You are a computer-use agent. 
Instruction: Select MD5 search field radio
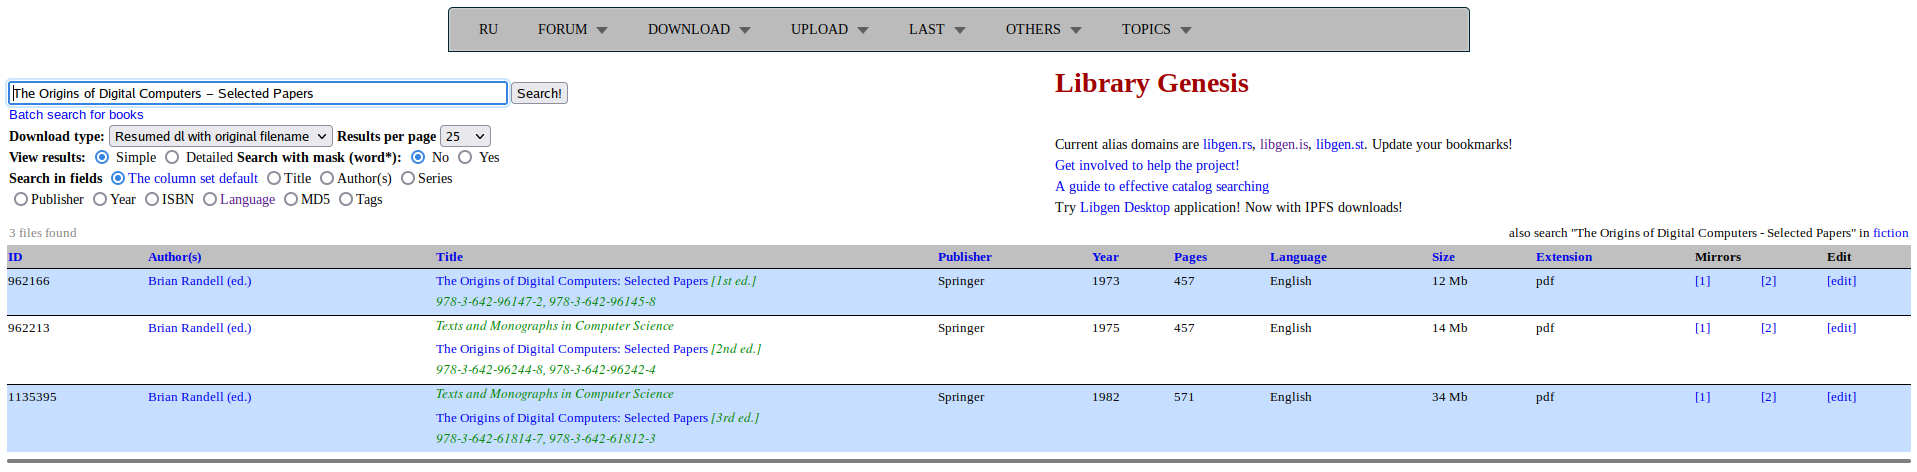tap(291, 199)
